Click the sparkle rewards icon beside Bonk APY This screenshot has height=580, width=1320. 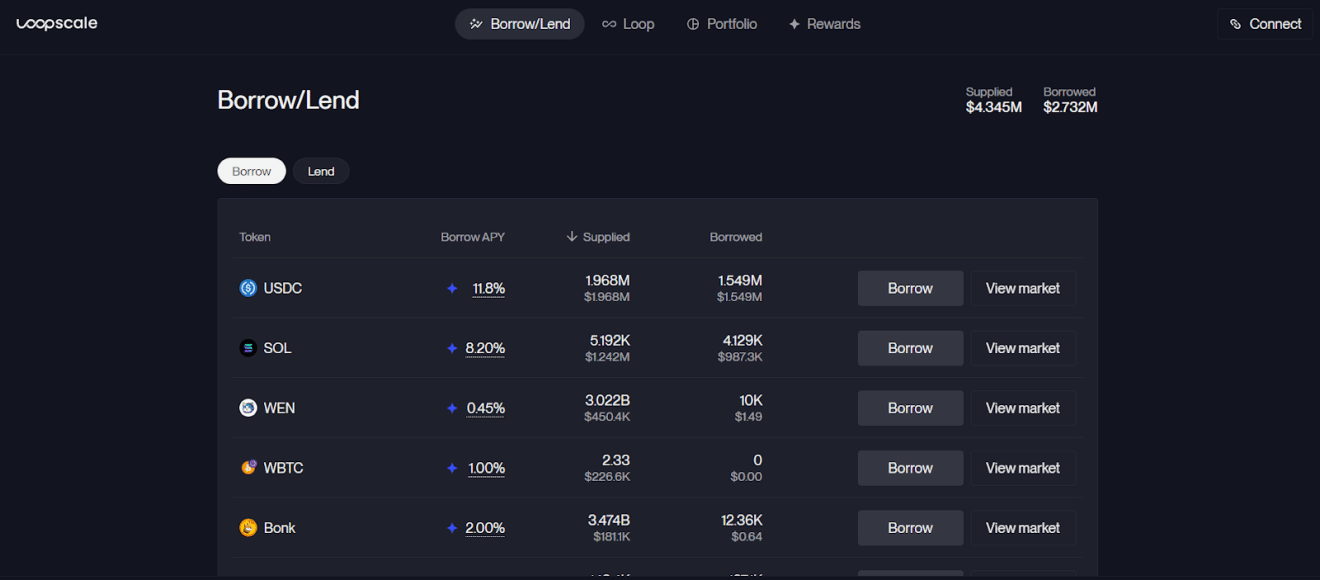pyautogui.click(x=452, y=528)
